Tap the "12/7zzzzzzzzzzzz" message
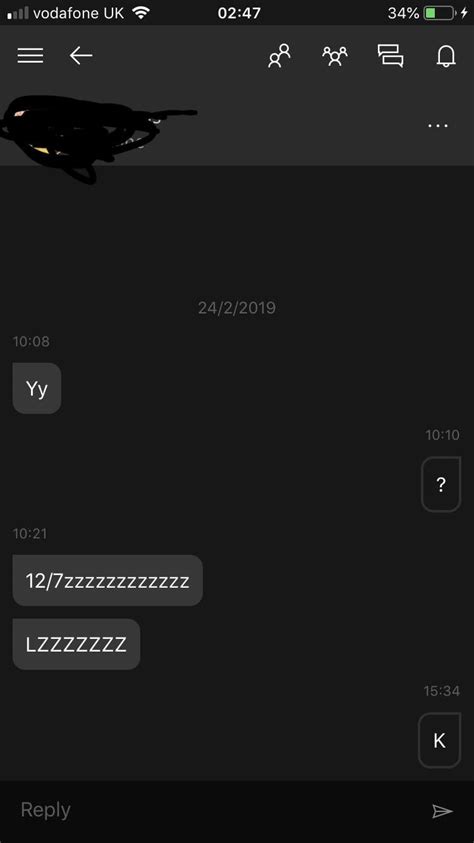 107,581
